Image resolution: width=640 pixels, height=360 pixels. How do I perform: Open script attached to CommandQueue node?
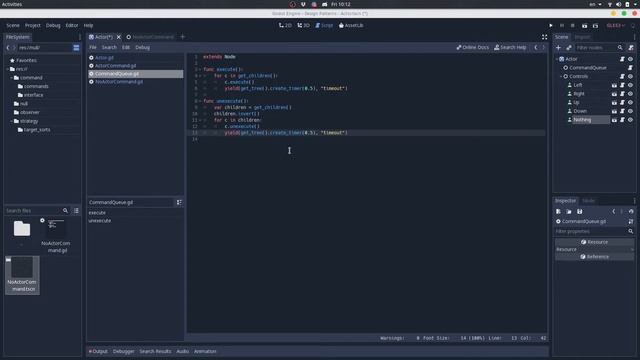click(x=631, y=68)
